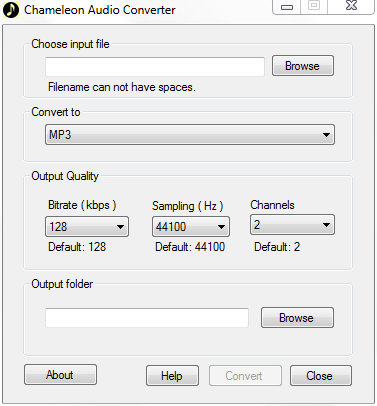Open the Sampling Hz dropdown

pos(191,227)
